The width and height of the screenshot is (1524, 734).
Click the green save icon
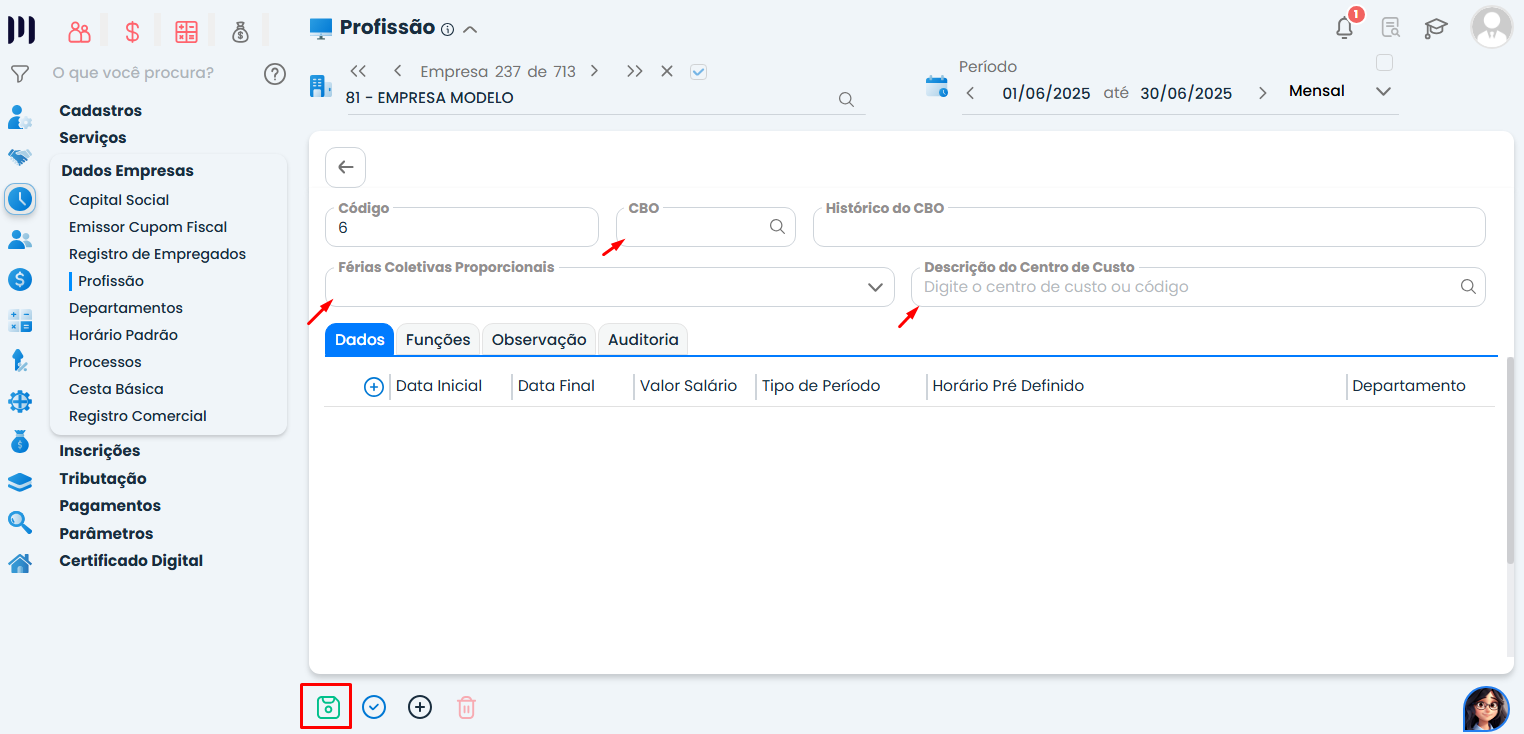(x=327, y=707)
